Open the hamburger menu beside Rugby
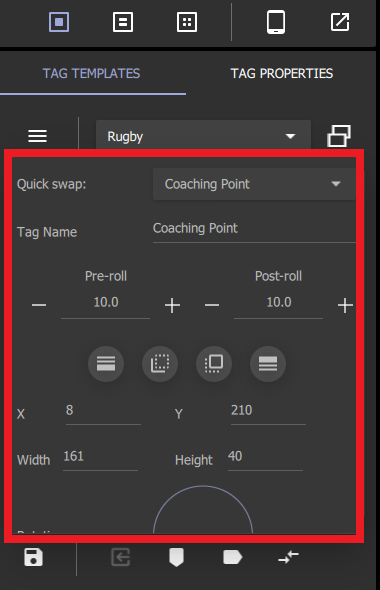The width and height of the screenshot is (380, 590). pyautogui.click(x=38, y=136)
